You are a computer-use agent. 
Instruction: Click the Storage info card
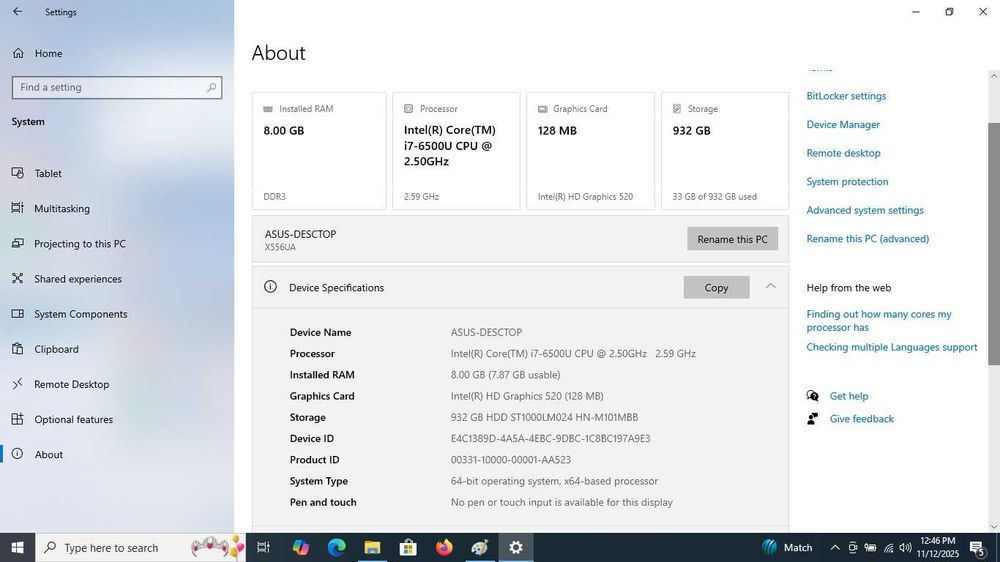coord(724,151)
